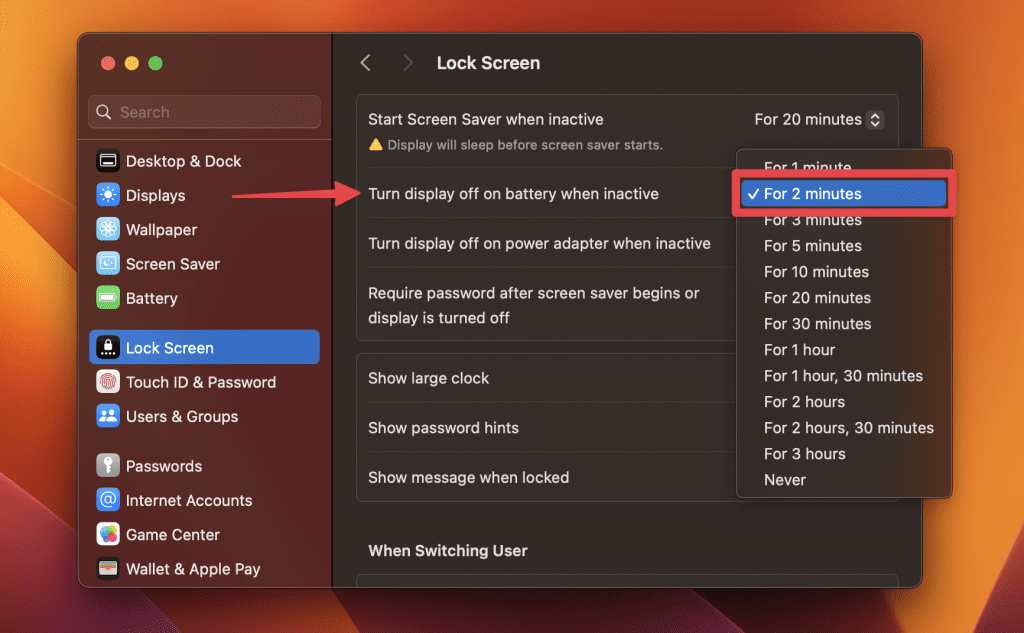Open Touch ID & Password label
This screenshot has width=1024, height=633.
tap(200, 382)
